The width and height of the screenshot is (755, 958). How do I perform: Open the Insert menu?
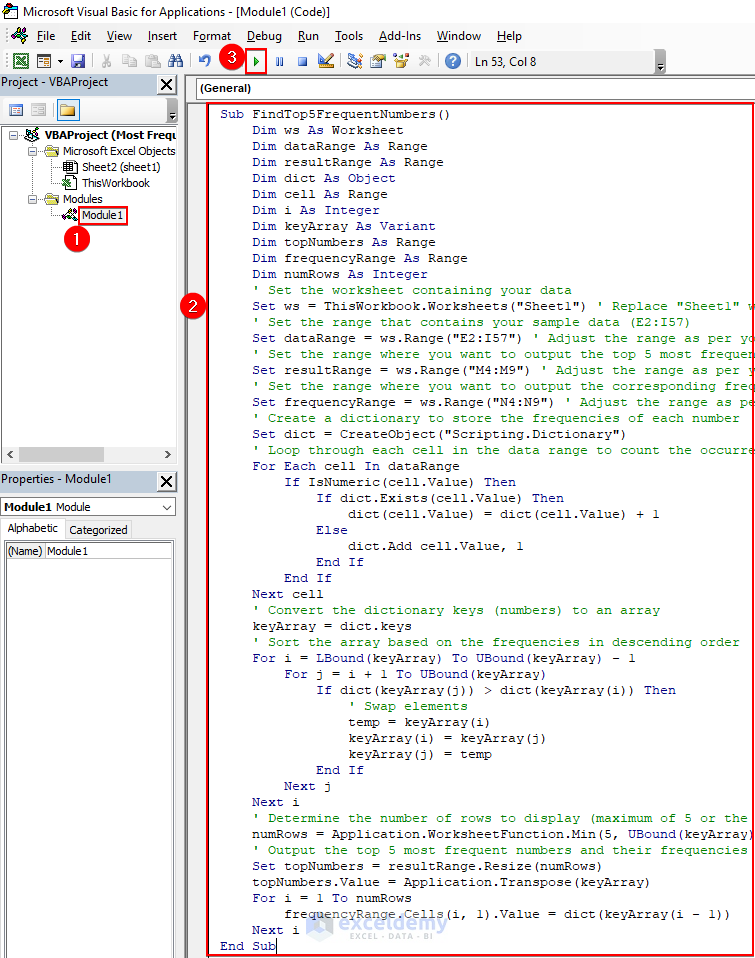(x=162, y=36)
